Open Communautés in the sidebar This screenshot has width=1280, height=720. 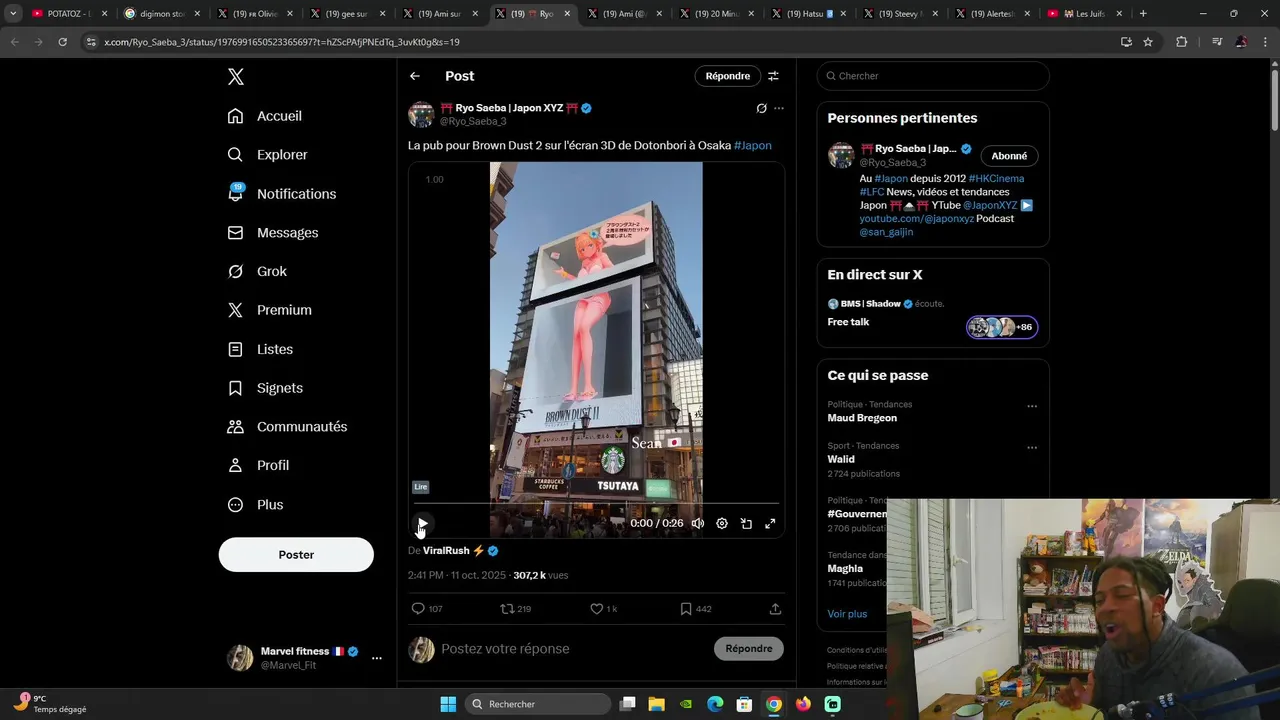pyautogui.click(x=287, y=427)
